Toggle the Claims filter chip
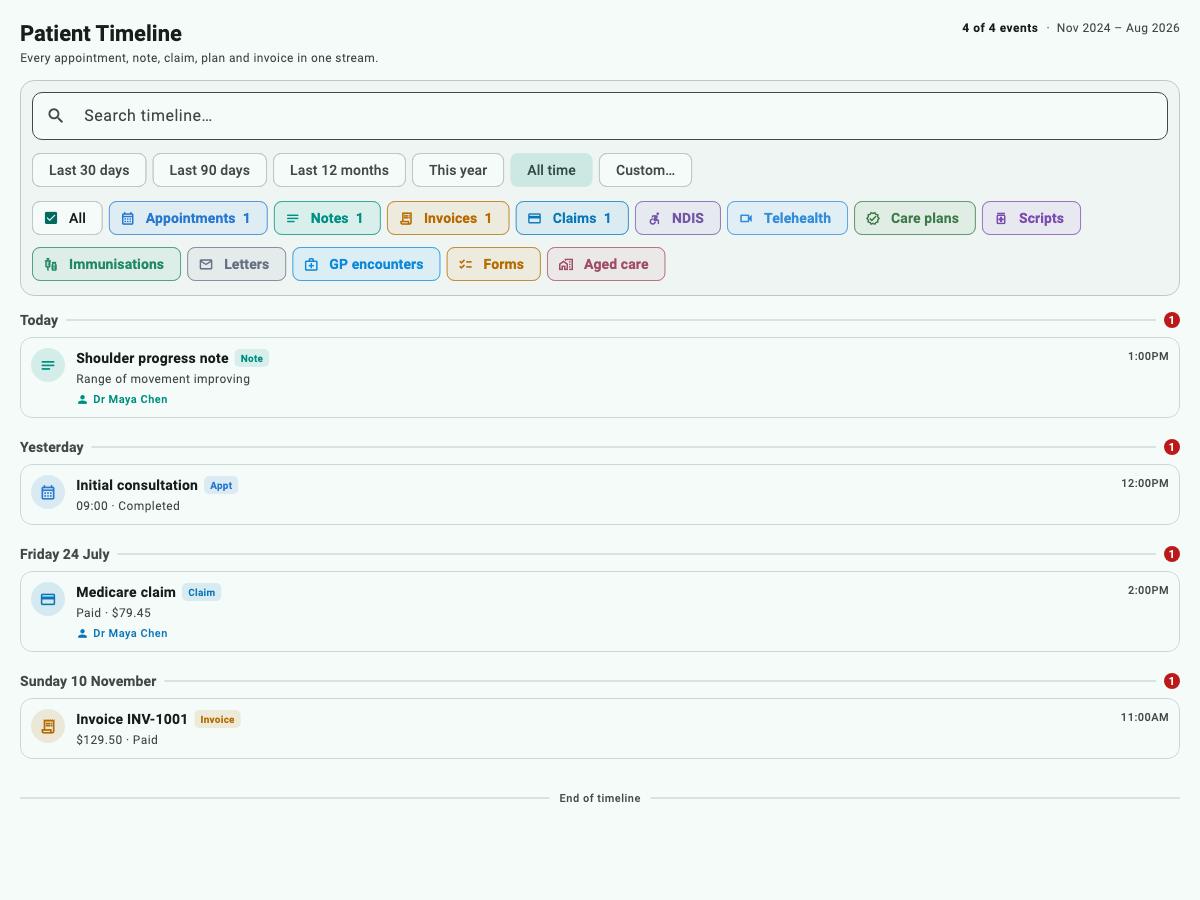The height and width of the screenshot is (900, 1200). click(x=572, y=218)
